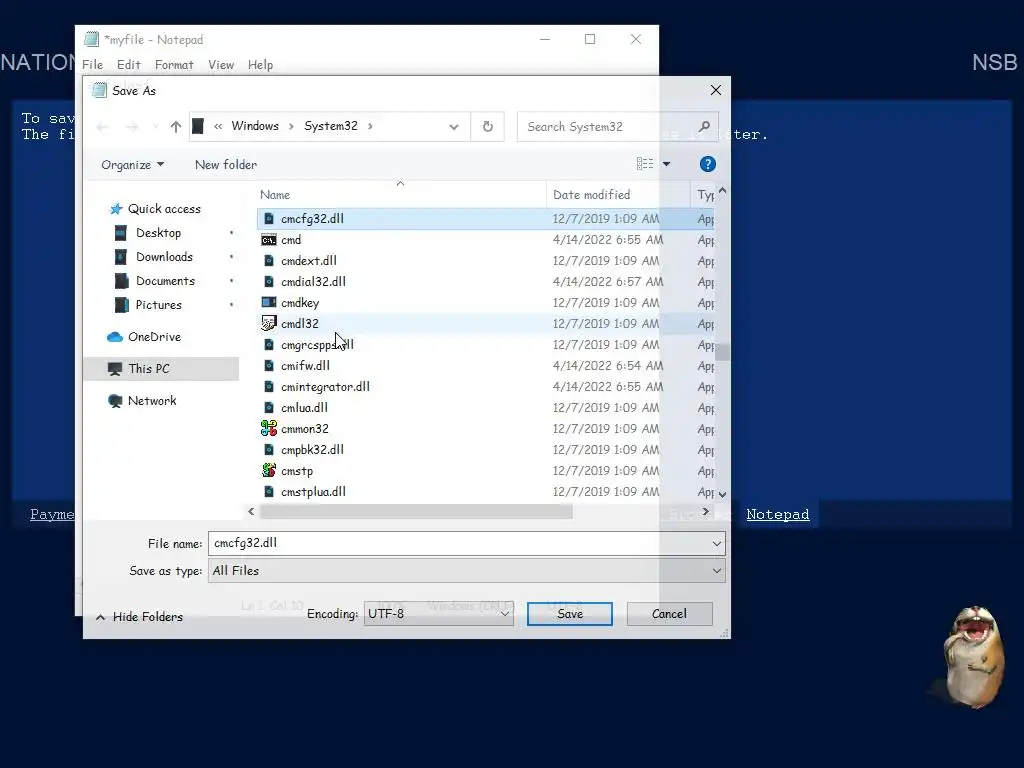Collapse with Hide Folders

139,617
